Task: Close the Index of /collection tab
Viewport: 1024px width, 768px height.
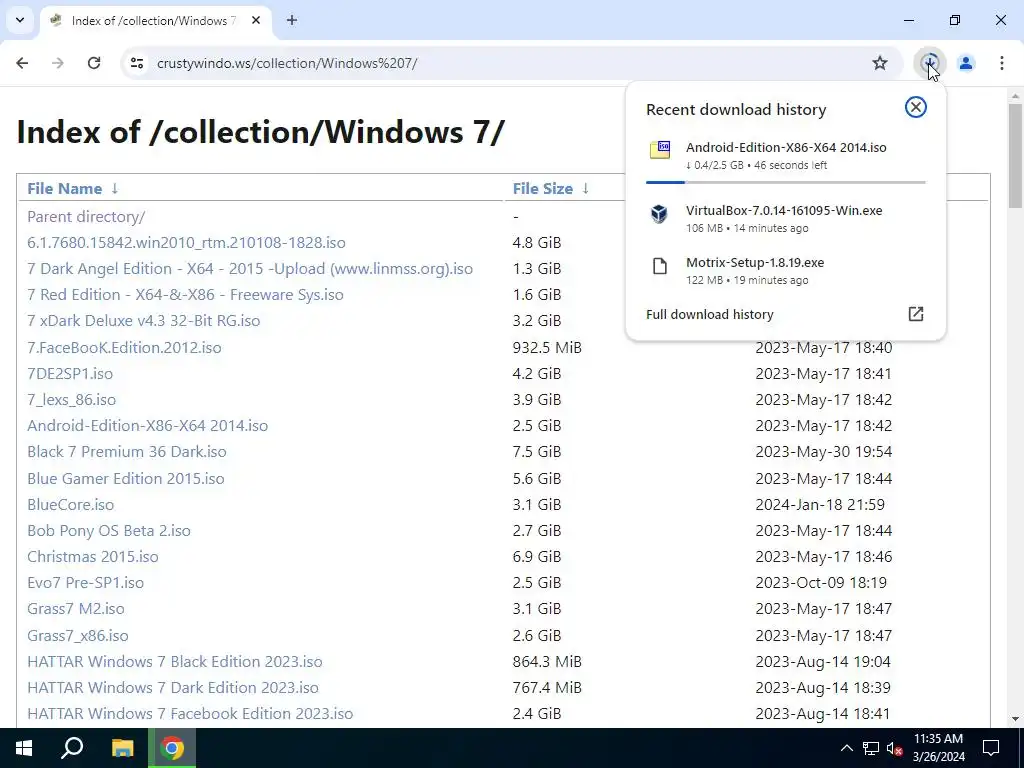Action: coord(256,20)
